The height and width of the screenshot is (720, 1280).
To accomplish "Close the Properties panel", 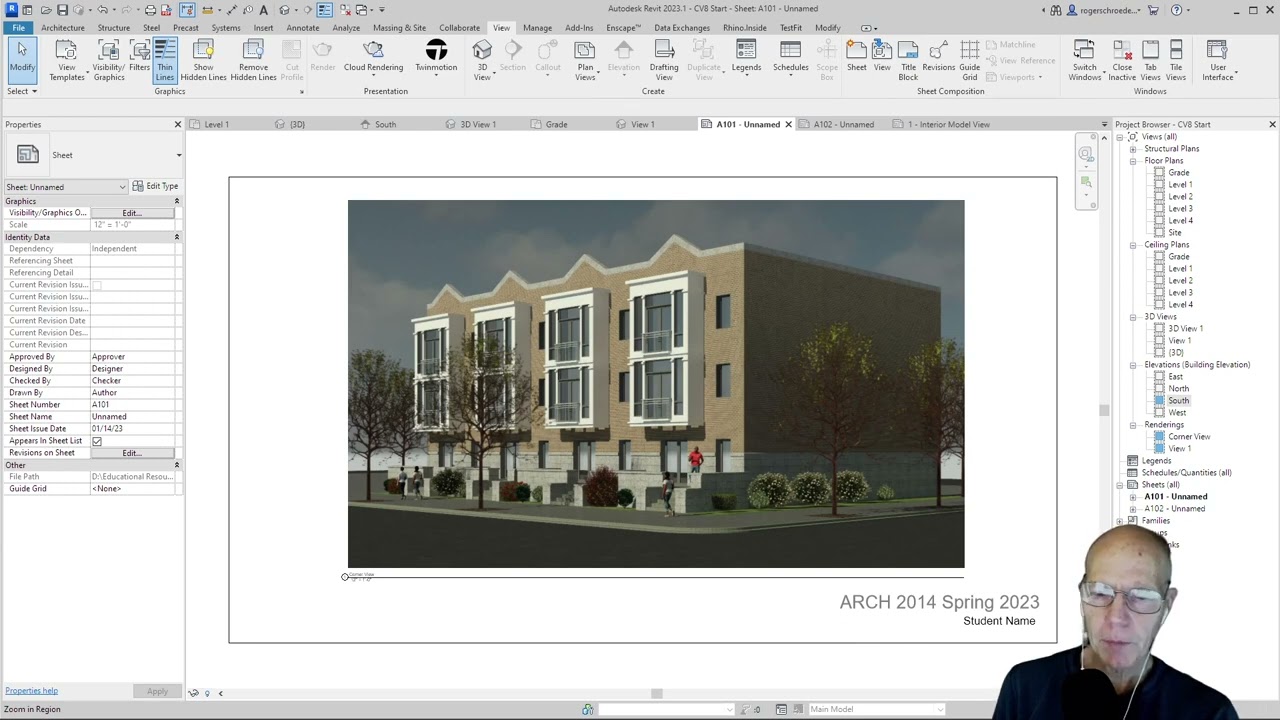I will 178,124.
